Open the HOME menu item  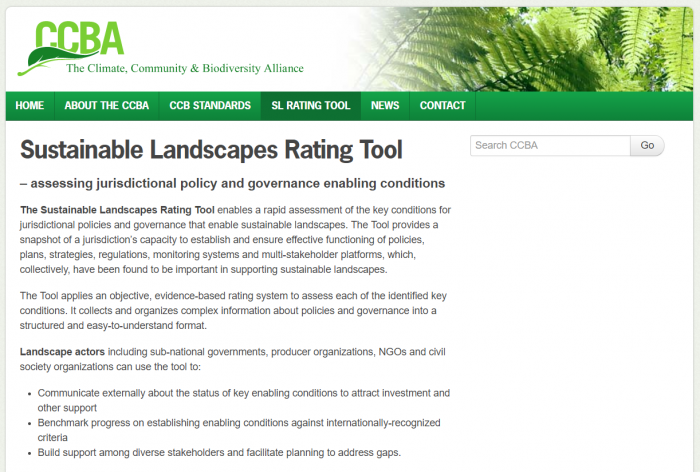(x=30, y=106)
